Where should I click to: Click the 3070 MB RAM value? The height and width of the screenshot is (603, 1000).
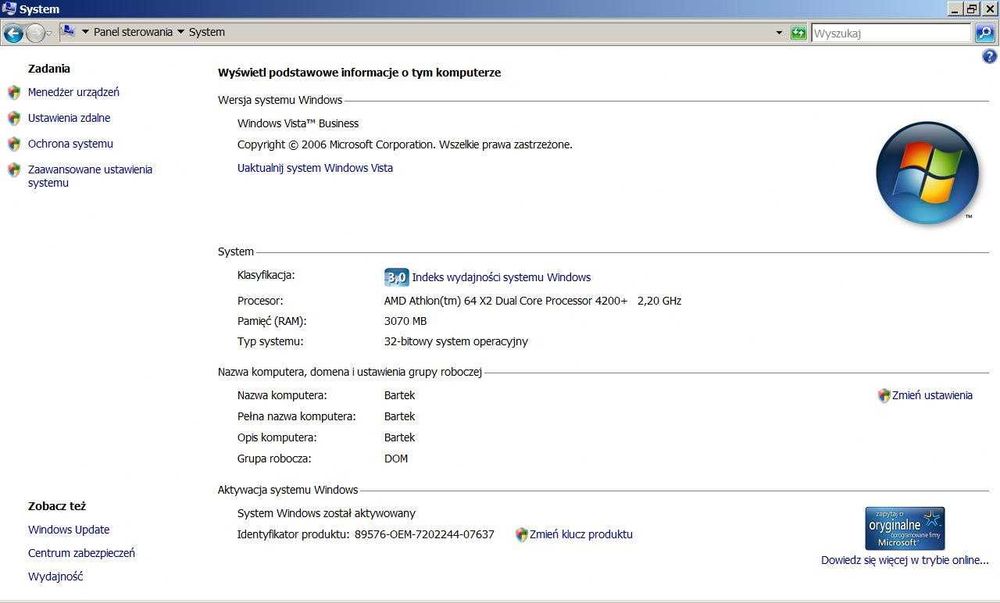point(405,321)
